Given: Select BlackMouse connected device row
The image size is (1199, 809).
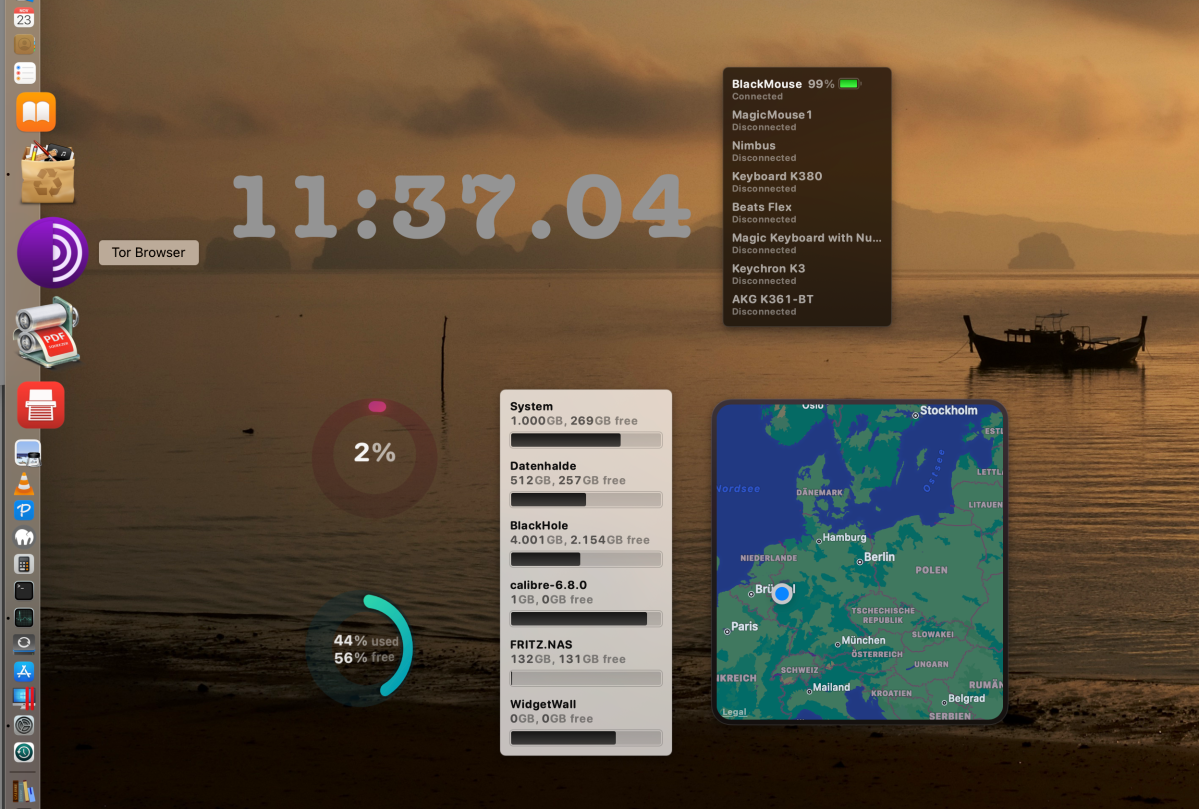Looking at the screenshot, I should (x=807, y=89).
